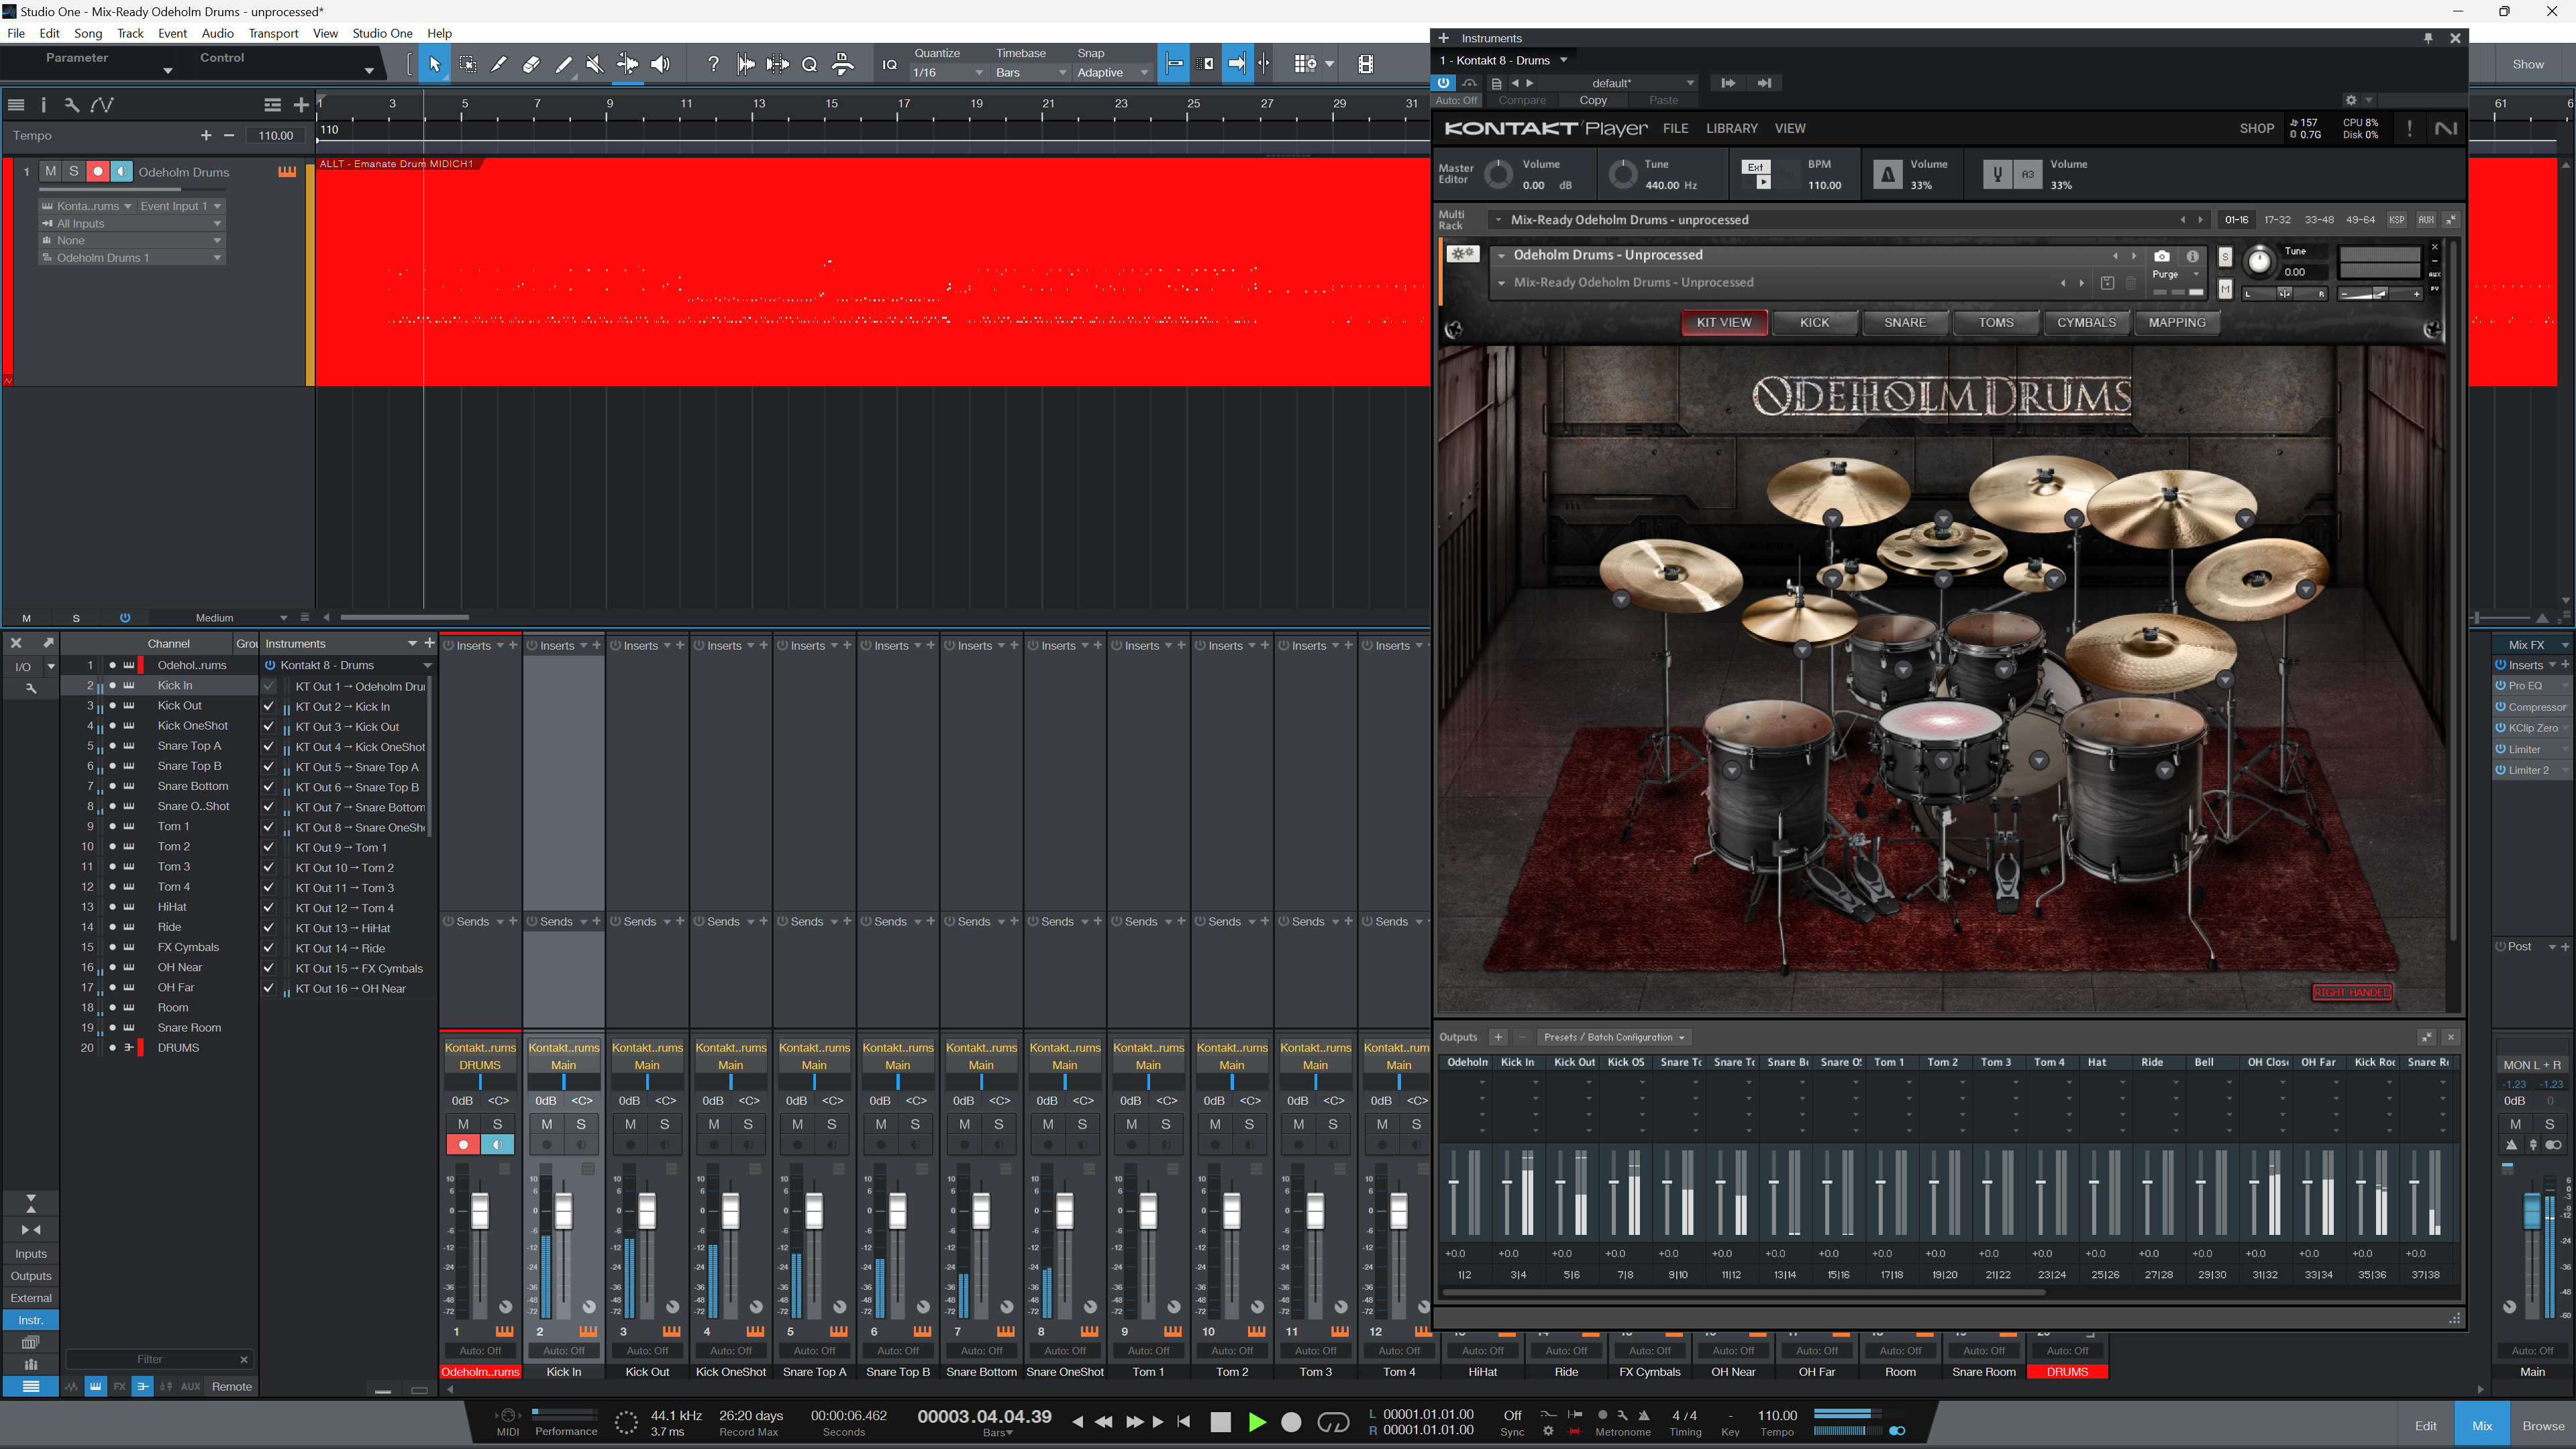Click the tempo value field 110.00
This screenshot has width=2576, height=1449.
[276, 136]
